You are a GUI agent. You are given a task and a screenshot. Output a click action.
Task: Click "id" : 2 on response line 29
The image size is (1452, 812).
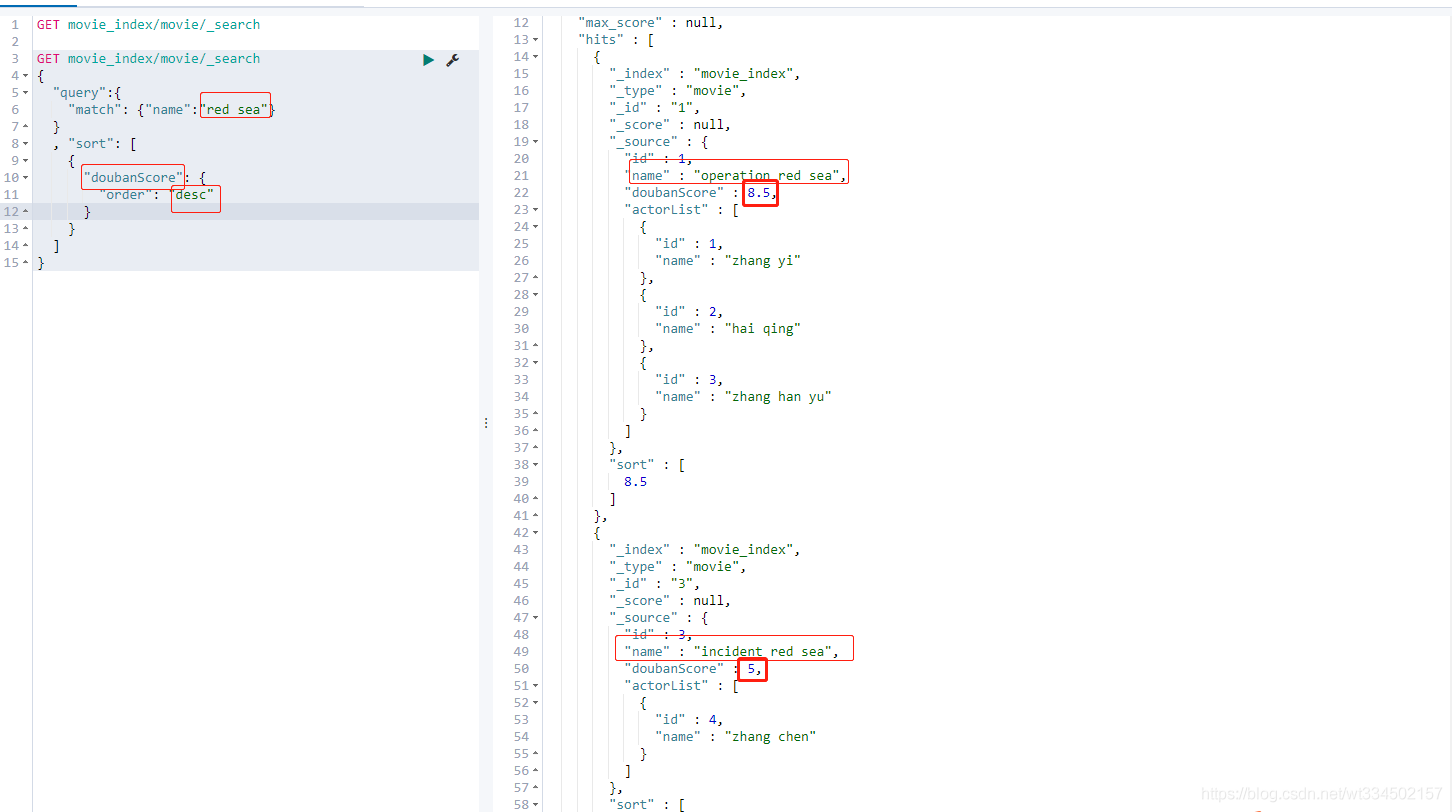tap(689, 312)
